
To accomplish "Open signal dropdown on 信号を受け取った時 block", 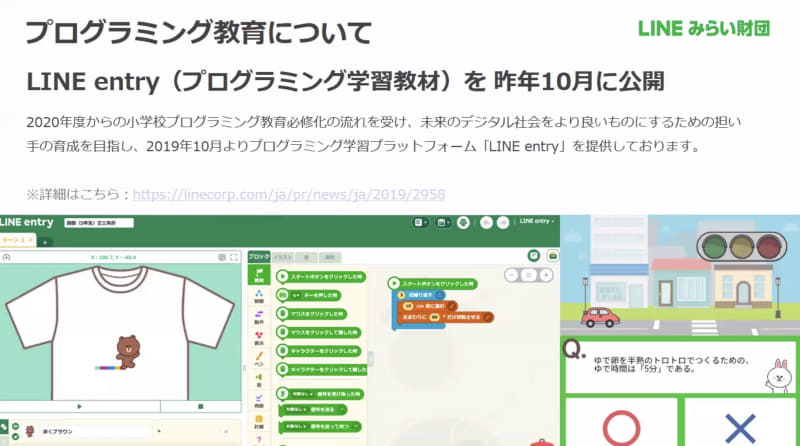I will [301, 394].
